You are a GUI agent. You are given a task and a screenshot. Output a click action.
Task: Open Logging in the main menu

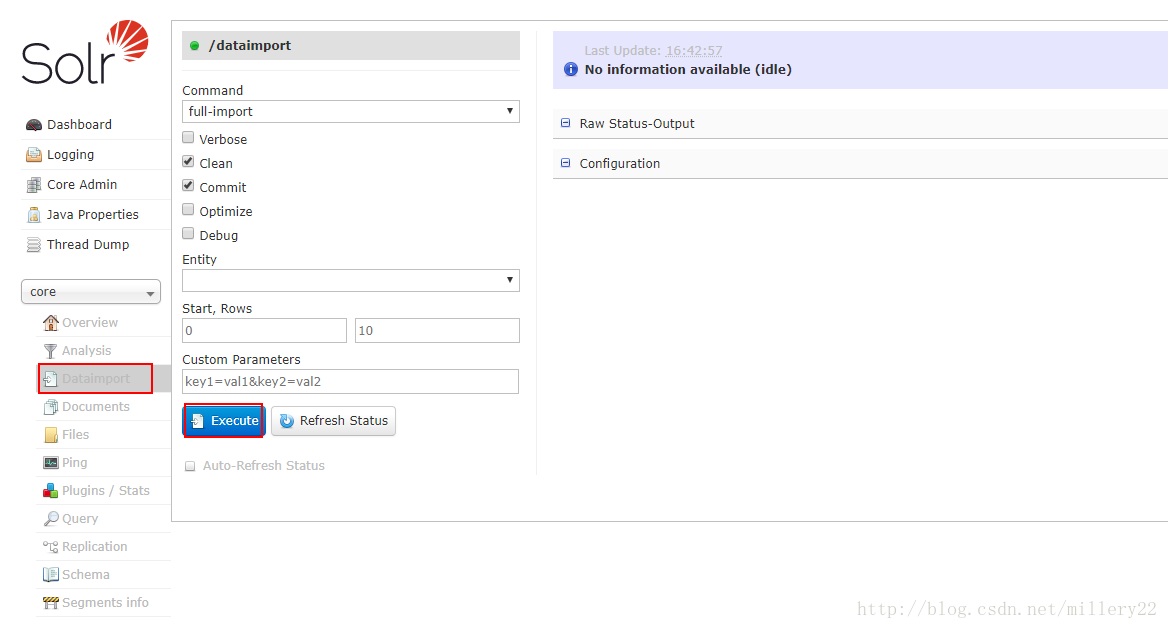(x=70, y=155)
